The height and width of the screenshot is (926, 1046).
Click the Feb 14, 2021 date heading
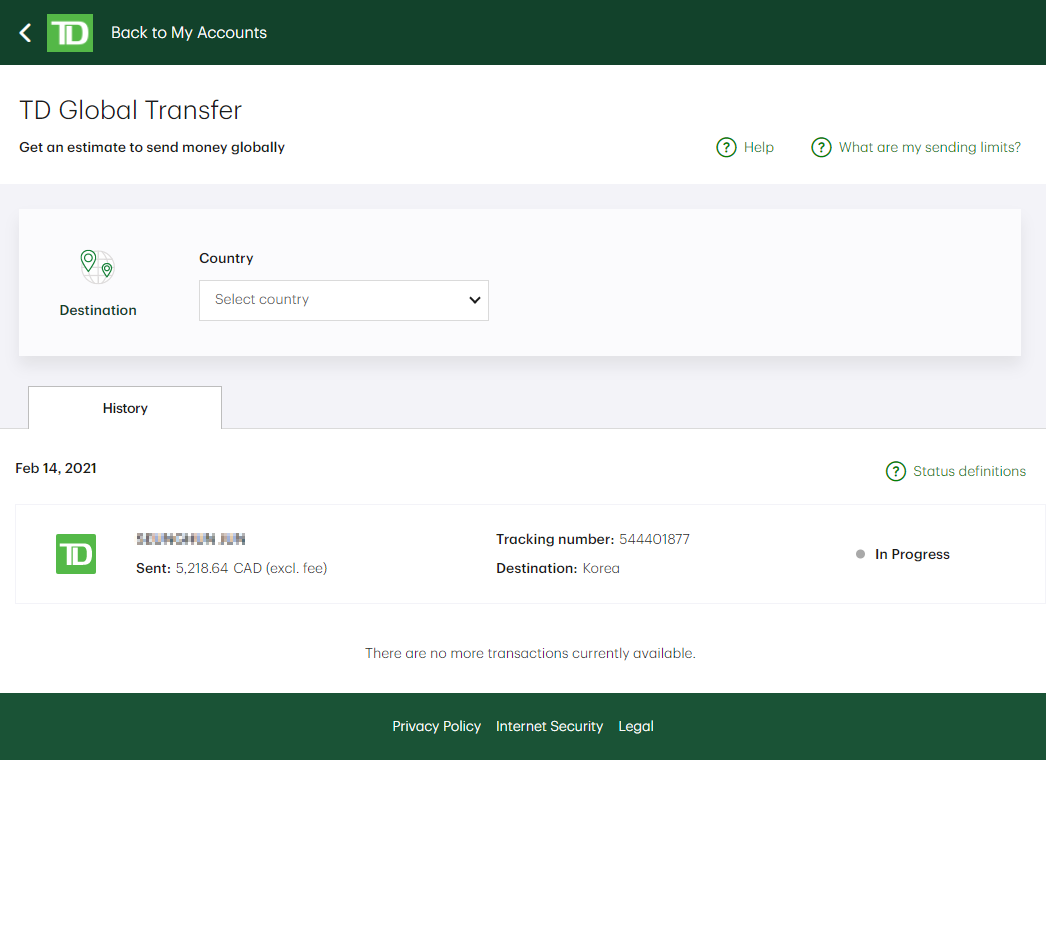tap(56, 468)
